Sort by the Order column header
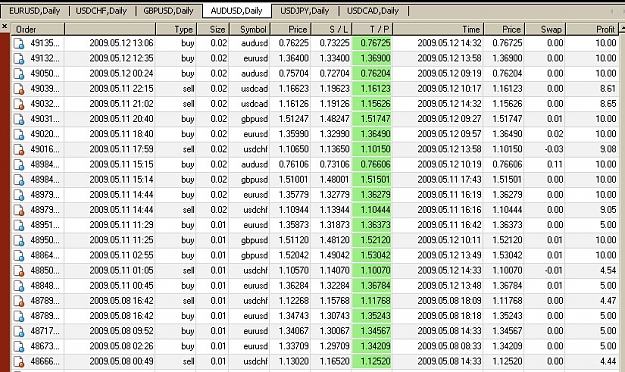Viewport: 625px width, 372px height. [37, 29]
